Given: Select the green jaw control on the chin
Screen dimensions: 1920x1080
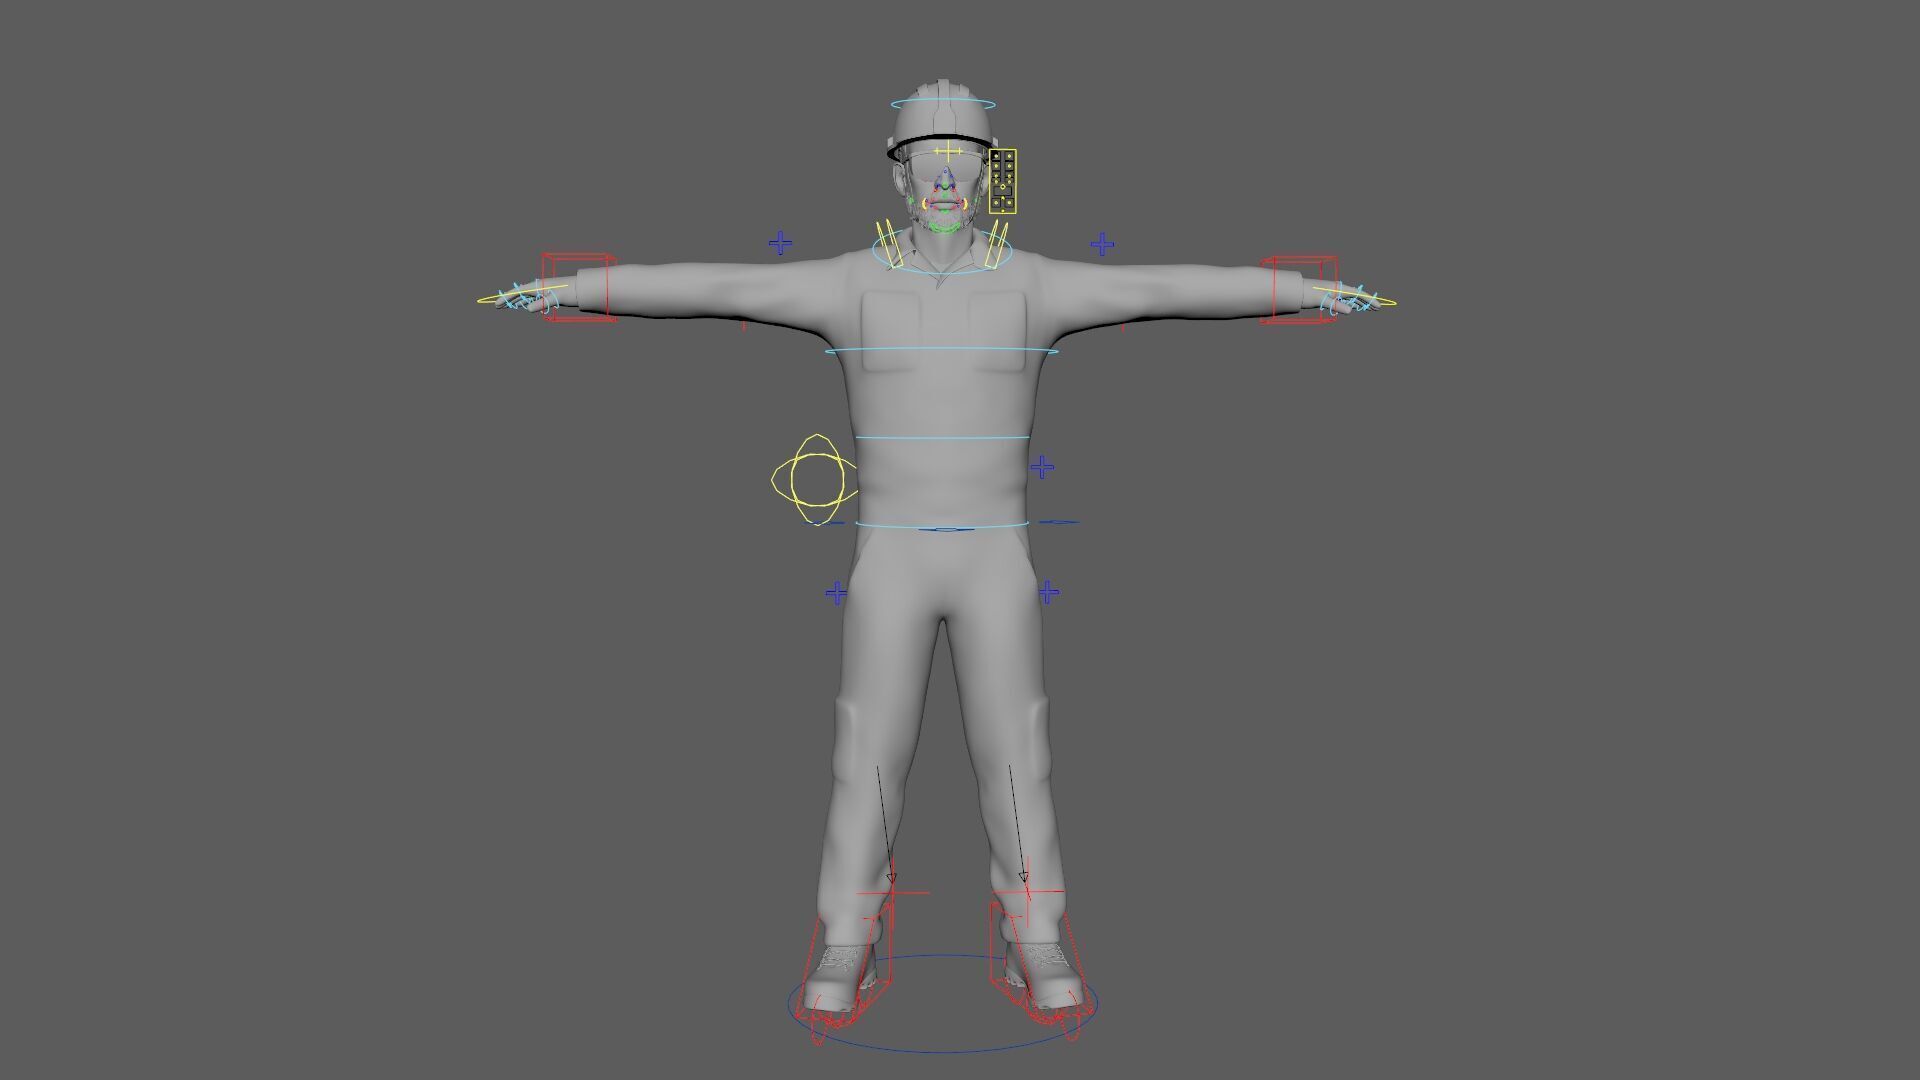Looking at the screenshot, I should [x=945, y=228].
